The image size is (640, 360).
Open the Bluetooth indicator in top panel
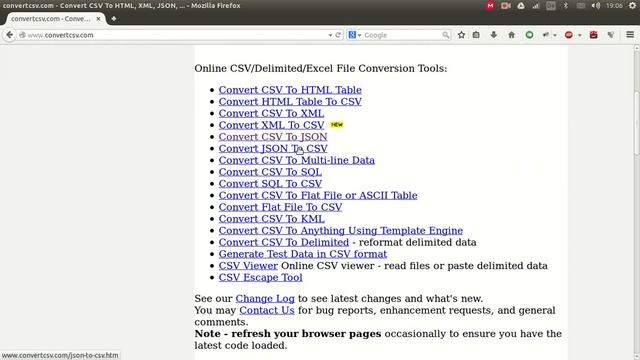coord(565,6)
